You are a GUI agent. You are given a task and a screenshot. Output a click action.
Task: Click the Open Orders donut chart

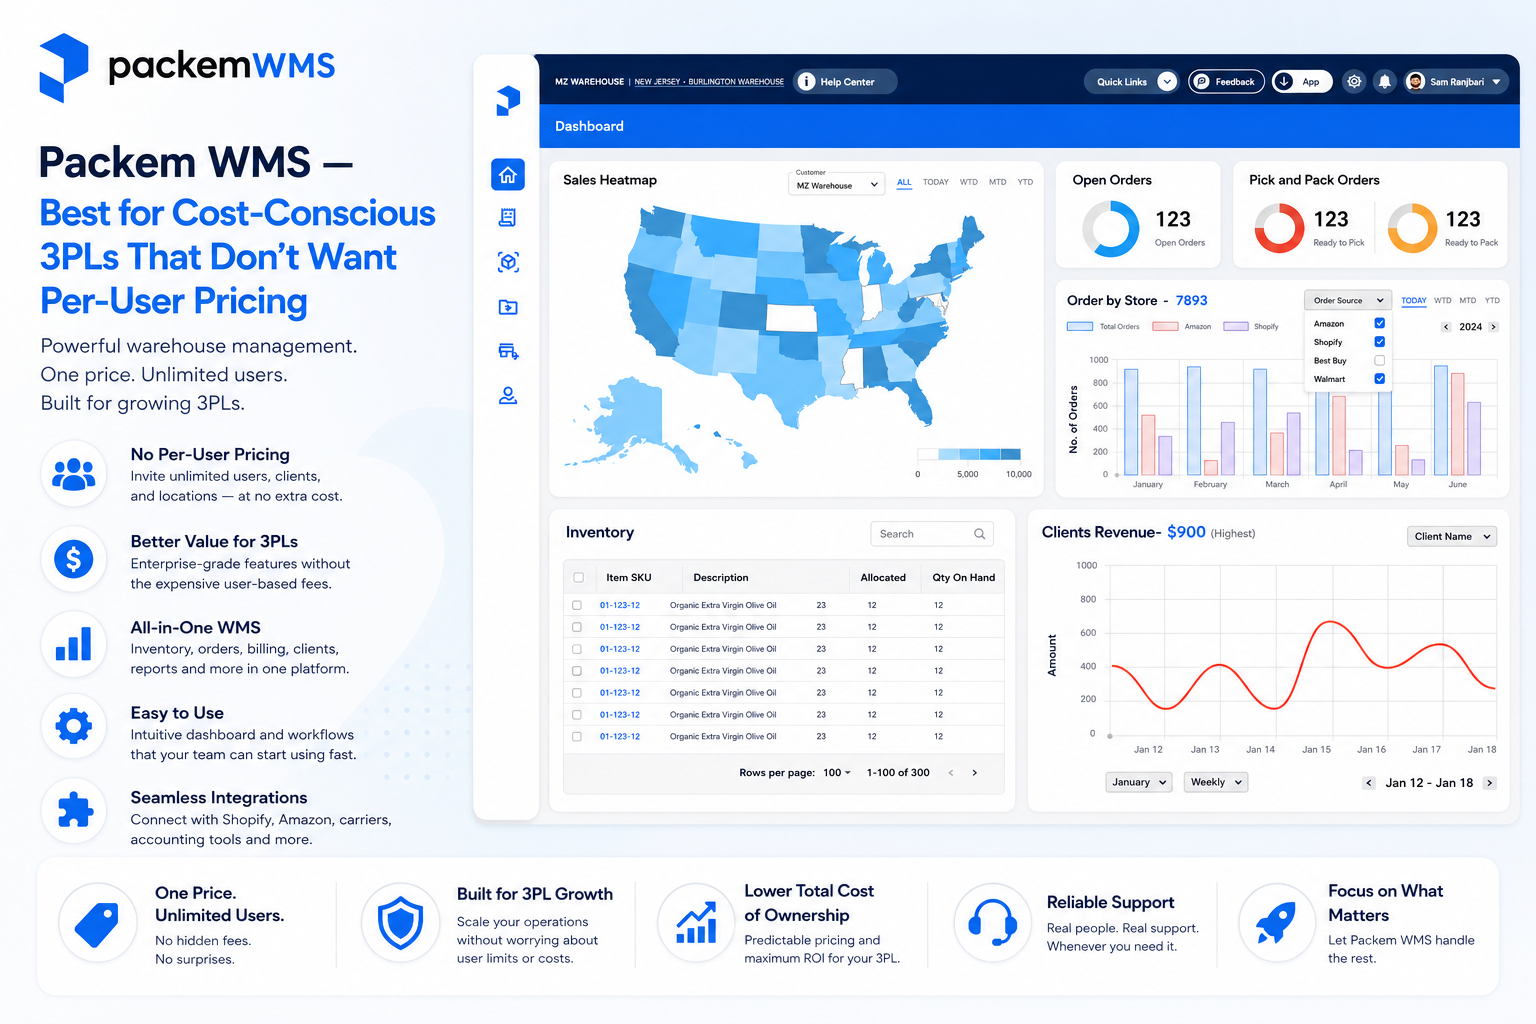(1111, 228)
